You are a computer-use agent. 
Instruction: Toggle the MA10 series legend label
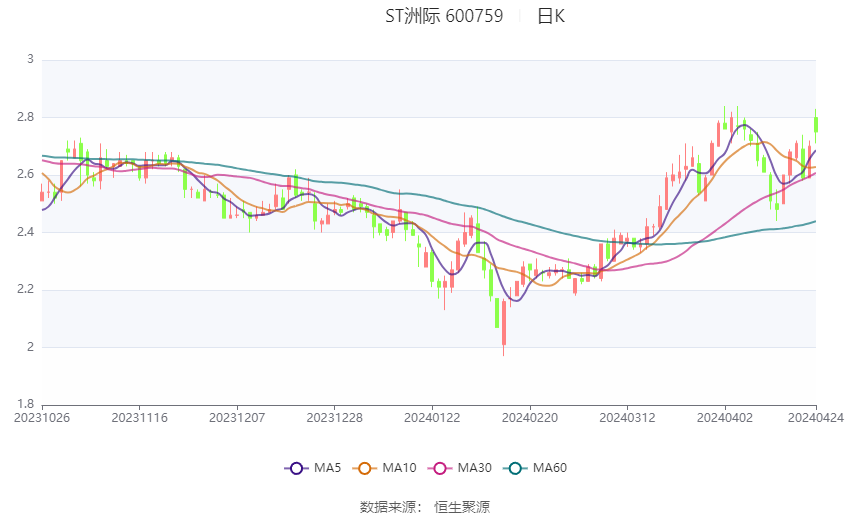tap(401, 468)
